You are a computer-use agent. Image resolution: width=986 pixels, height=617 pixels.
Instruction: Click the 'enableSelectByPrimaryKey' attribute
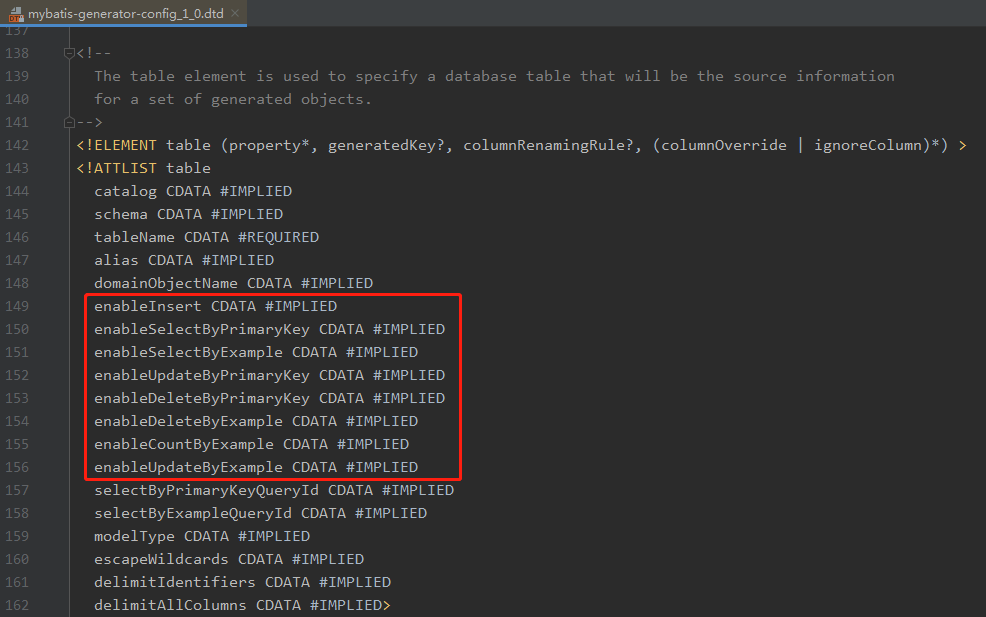tap(202, 330)
